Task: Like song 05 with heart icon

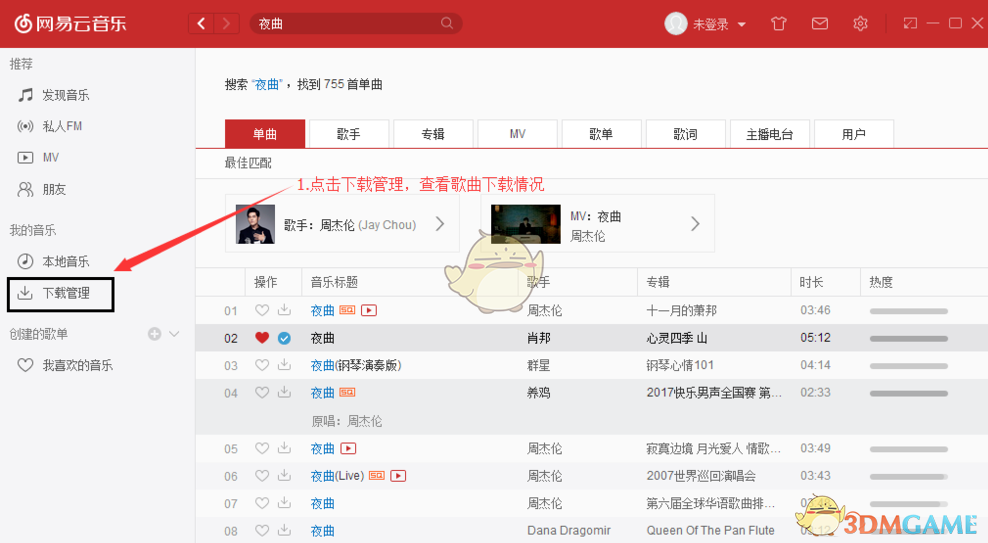Action: point(262,448)
